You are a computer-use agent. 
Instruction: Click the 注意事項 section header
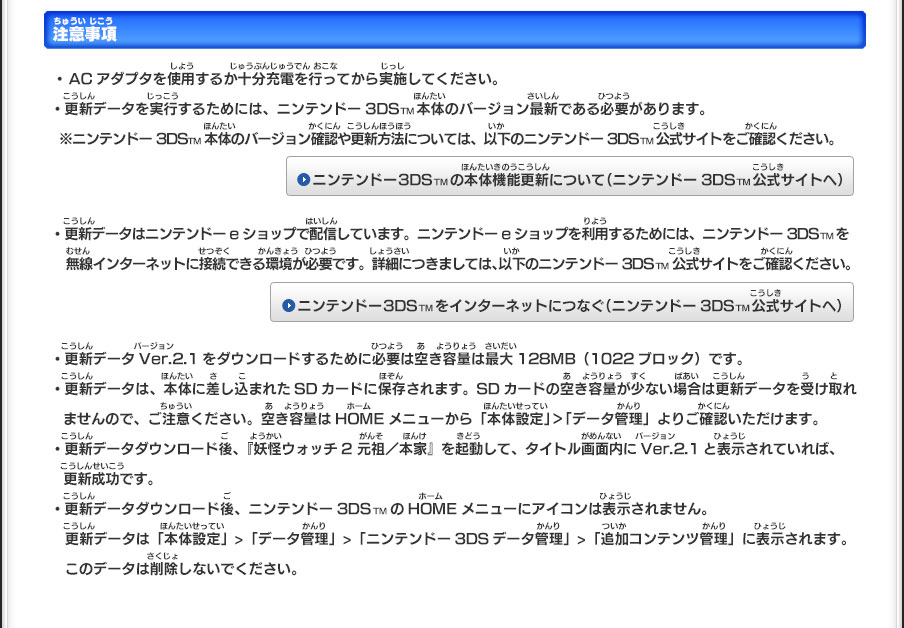click(x=454, y=30)
